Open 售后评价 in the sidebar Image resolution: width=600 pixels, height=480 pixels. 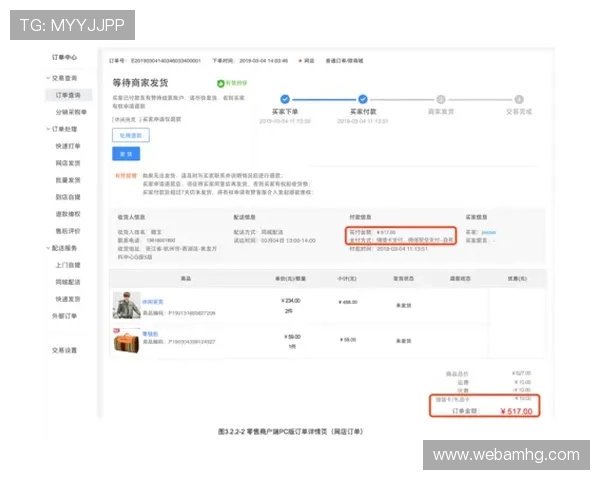point(68,231)
